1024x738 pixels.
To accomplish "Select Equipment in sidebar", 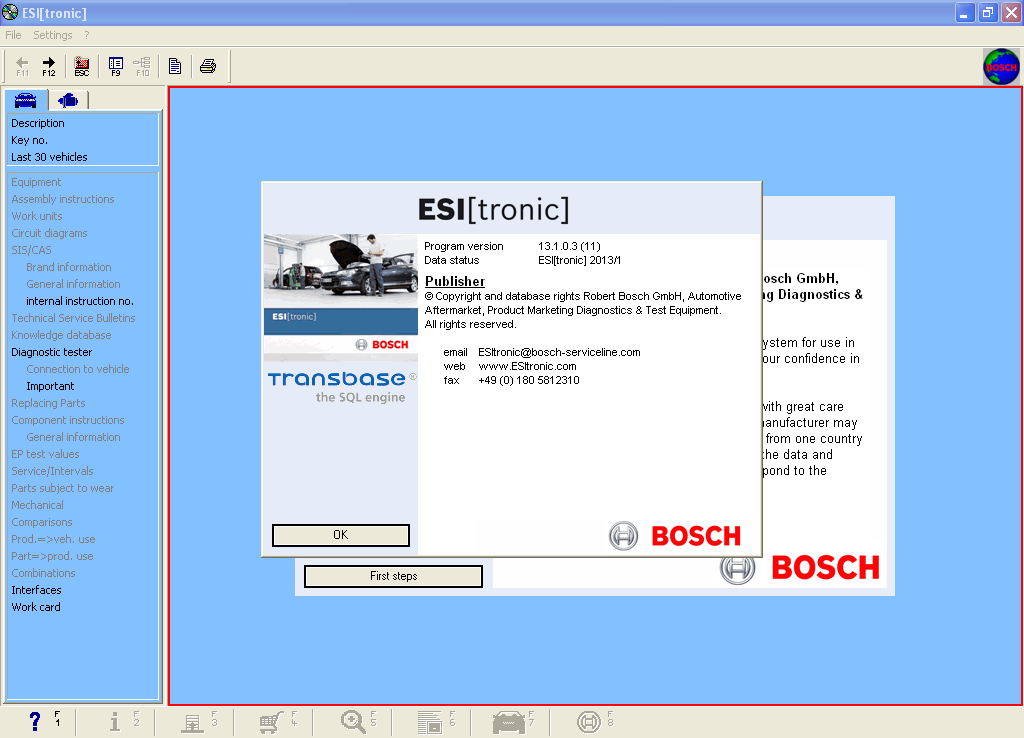I will (x=36, y=182).
